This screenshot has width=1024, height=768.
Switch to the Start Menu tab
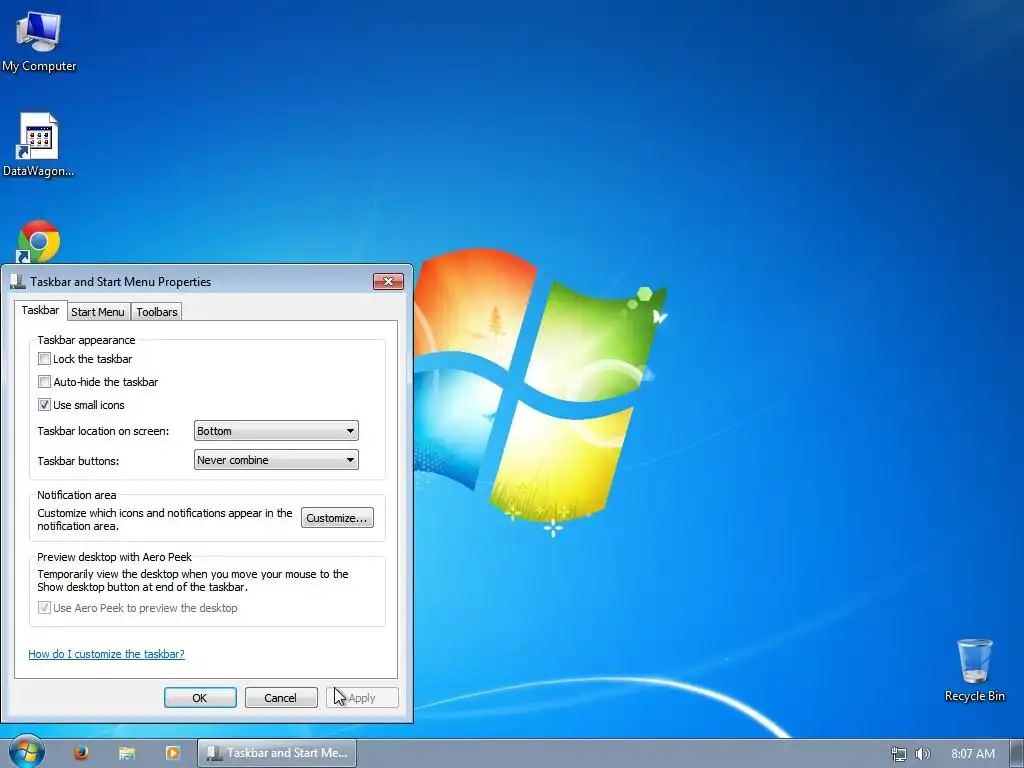point(98,312)
